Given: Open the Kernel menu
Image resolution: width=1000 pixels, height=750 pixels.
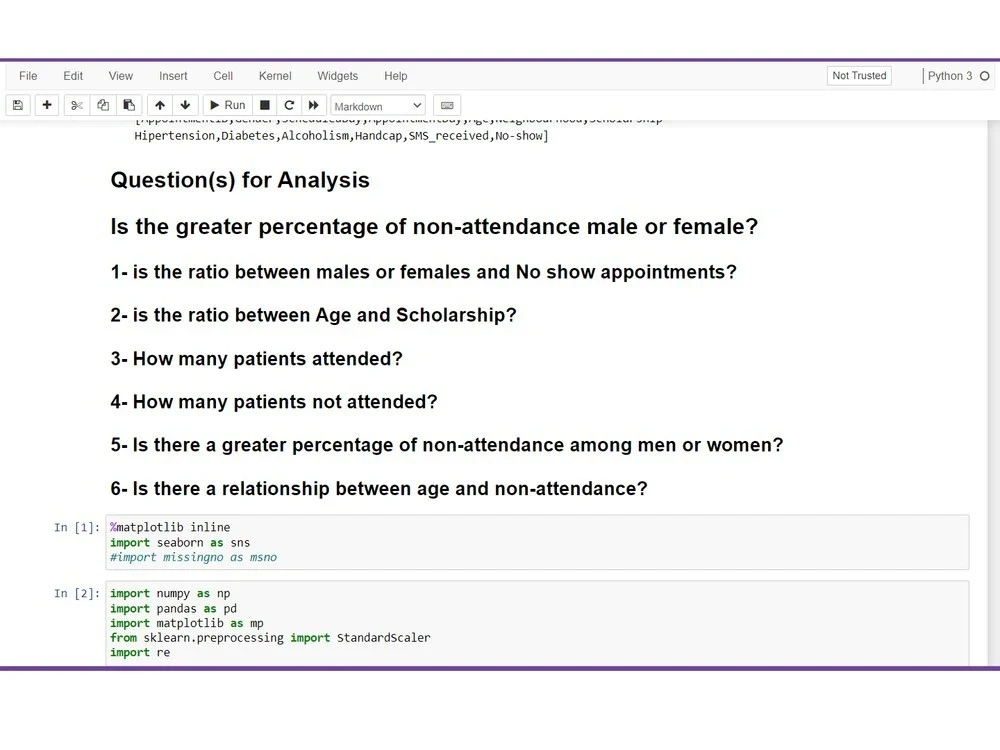Looking at the screenshot, I should pos(275,76).
